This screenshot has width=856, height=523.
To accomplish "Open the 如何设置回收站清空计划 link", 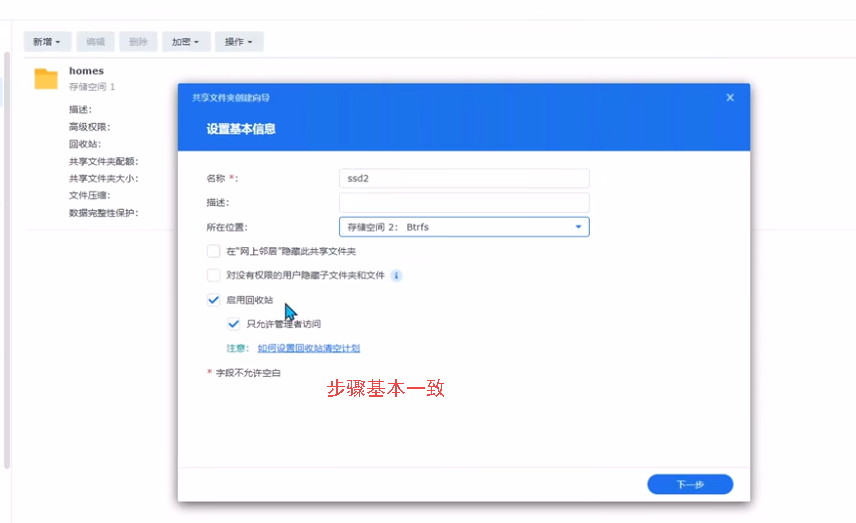I will pyautogui.click(x=308, y=348).
